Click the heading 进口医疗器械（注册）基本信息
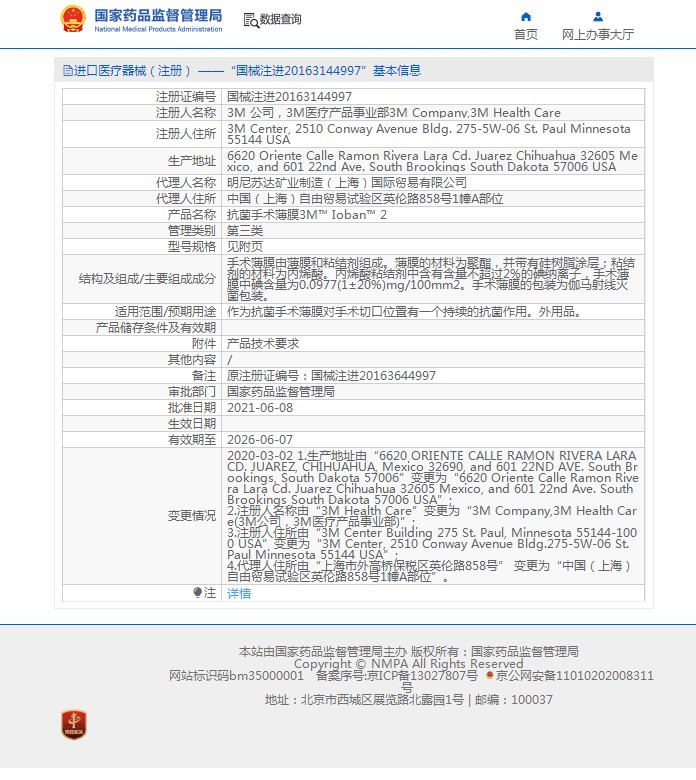The width and height of the screenshot is (696, 780). (242, 71)
